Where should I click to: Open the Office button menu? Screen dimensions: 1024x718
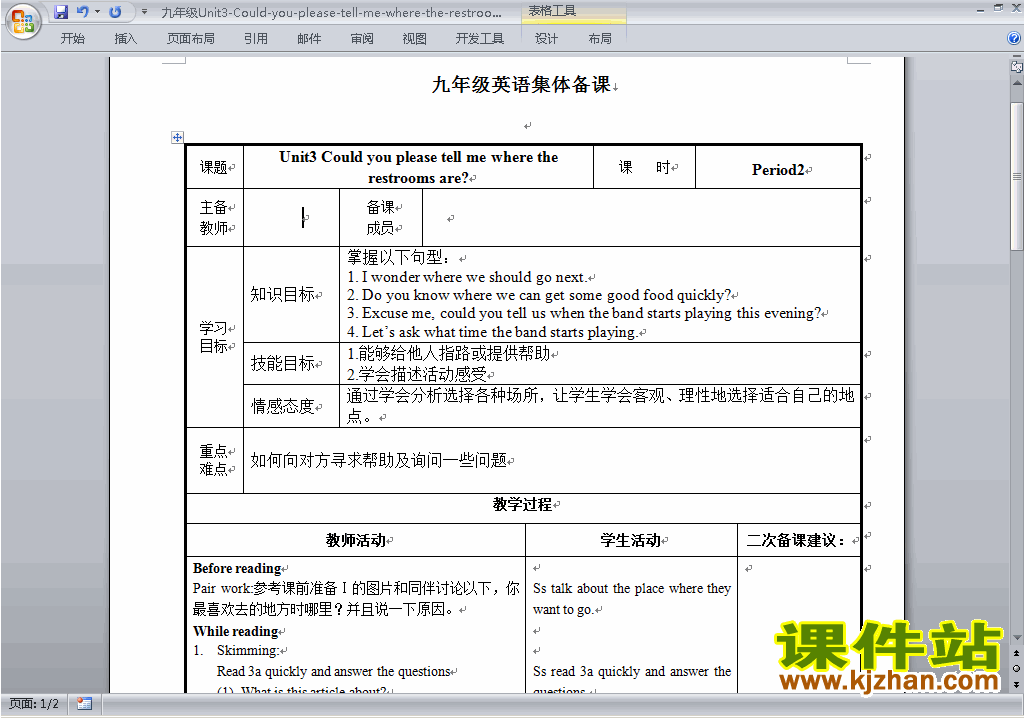[23, 22]
